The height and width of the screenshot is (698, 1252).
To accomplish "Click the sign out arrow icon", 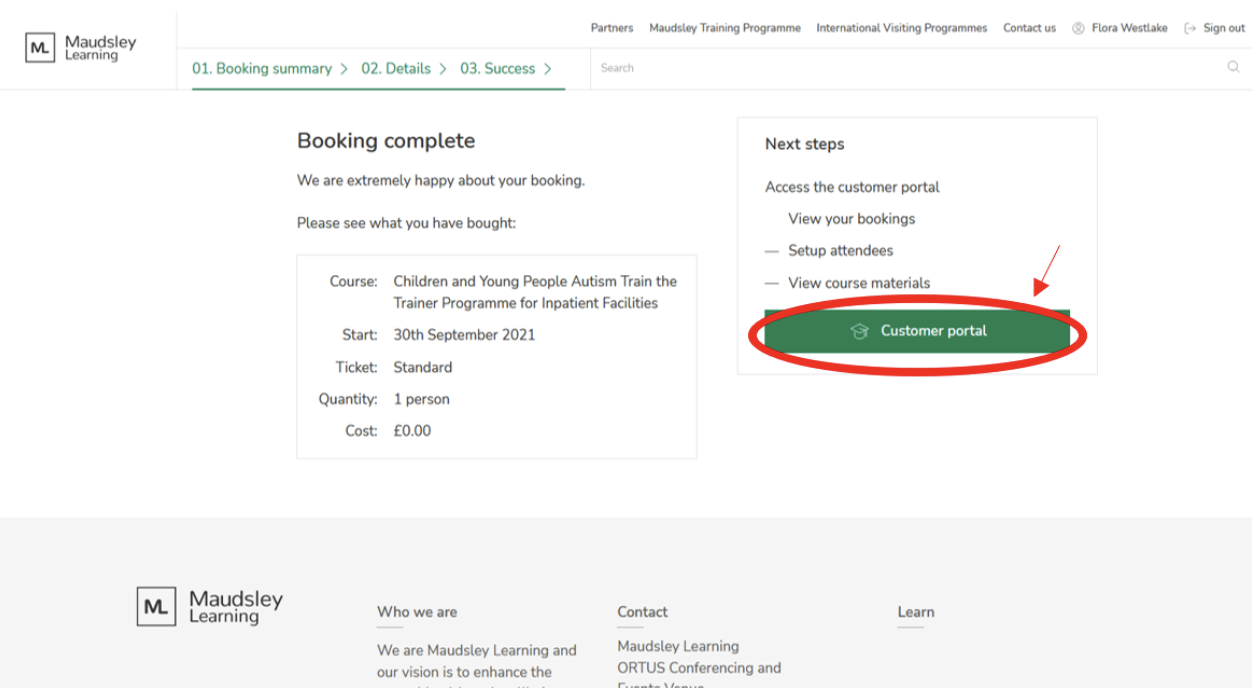I will (1190, 28).
